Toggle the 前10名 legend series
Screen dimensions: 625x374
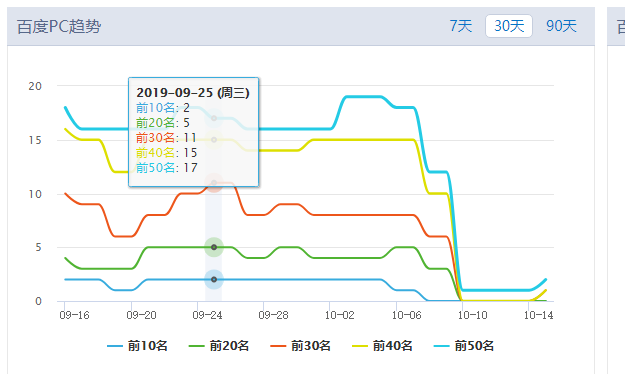pyautogui.click(x=138, y=346)
